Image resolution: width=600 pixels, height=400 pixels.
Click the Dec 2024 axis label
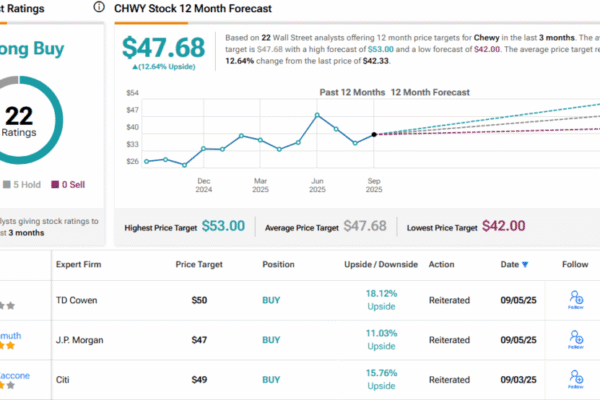[204, 185]
